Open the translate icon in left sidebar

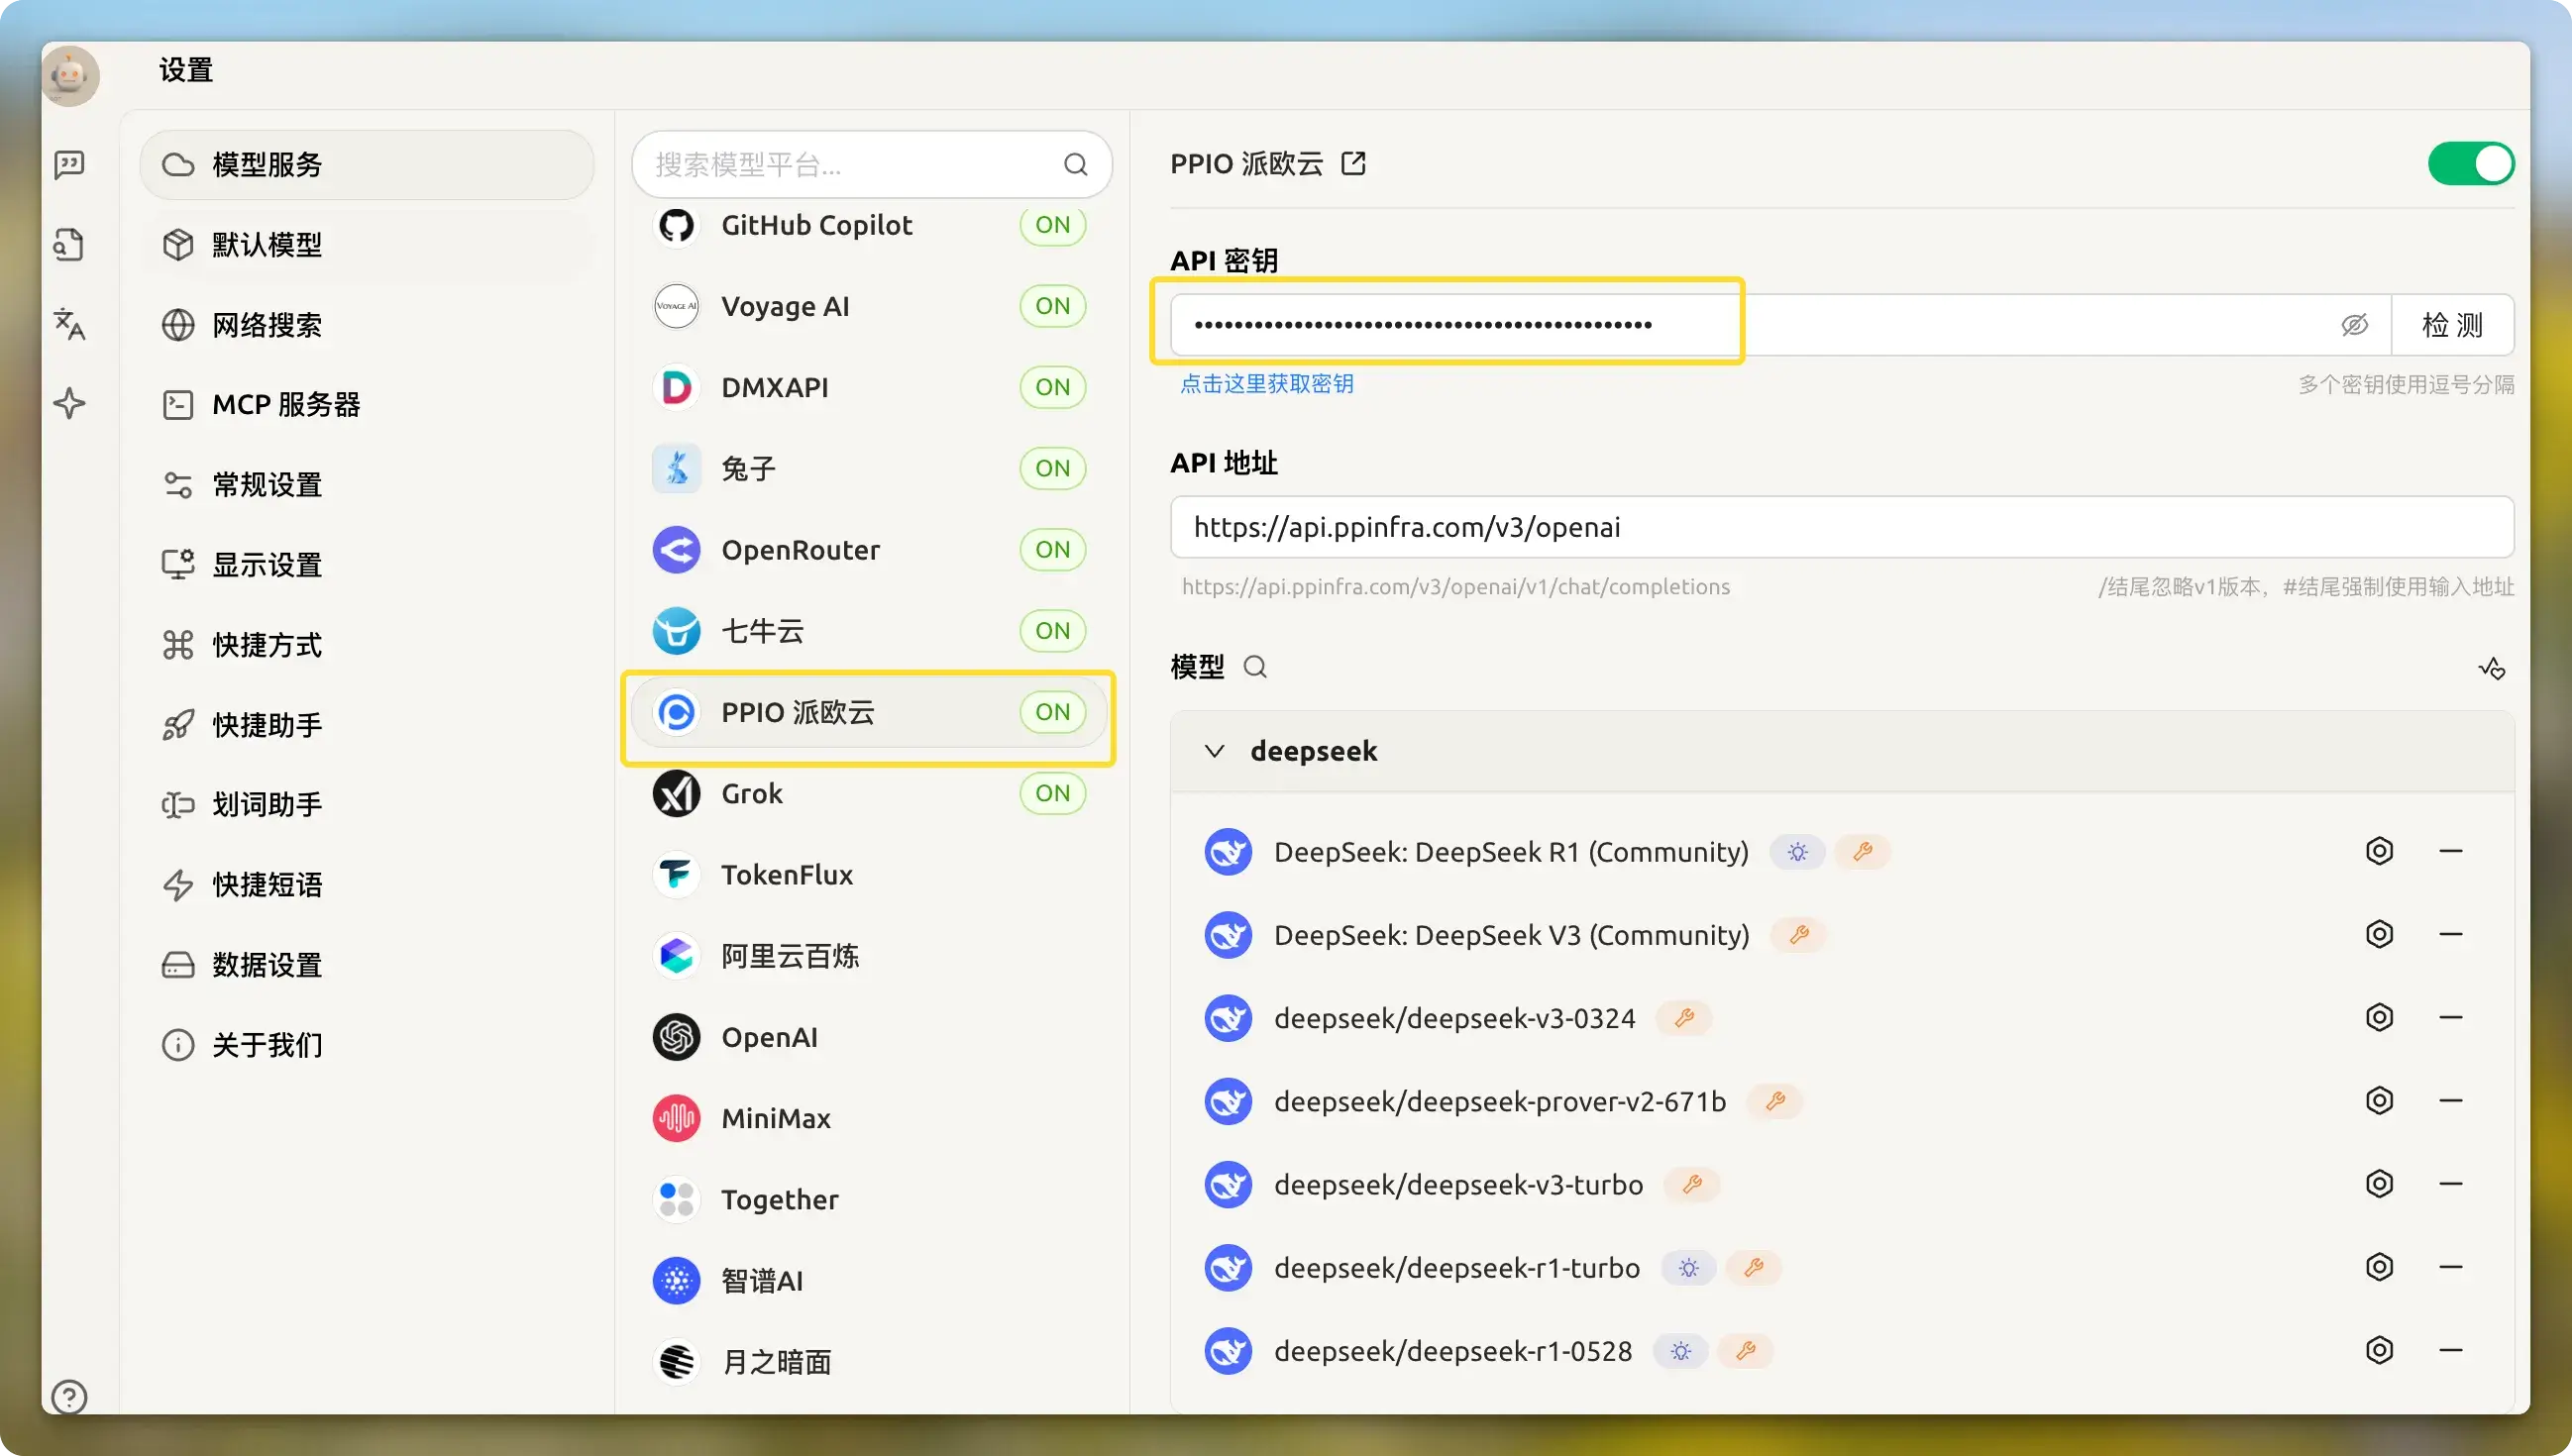69,324
